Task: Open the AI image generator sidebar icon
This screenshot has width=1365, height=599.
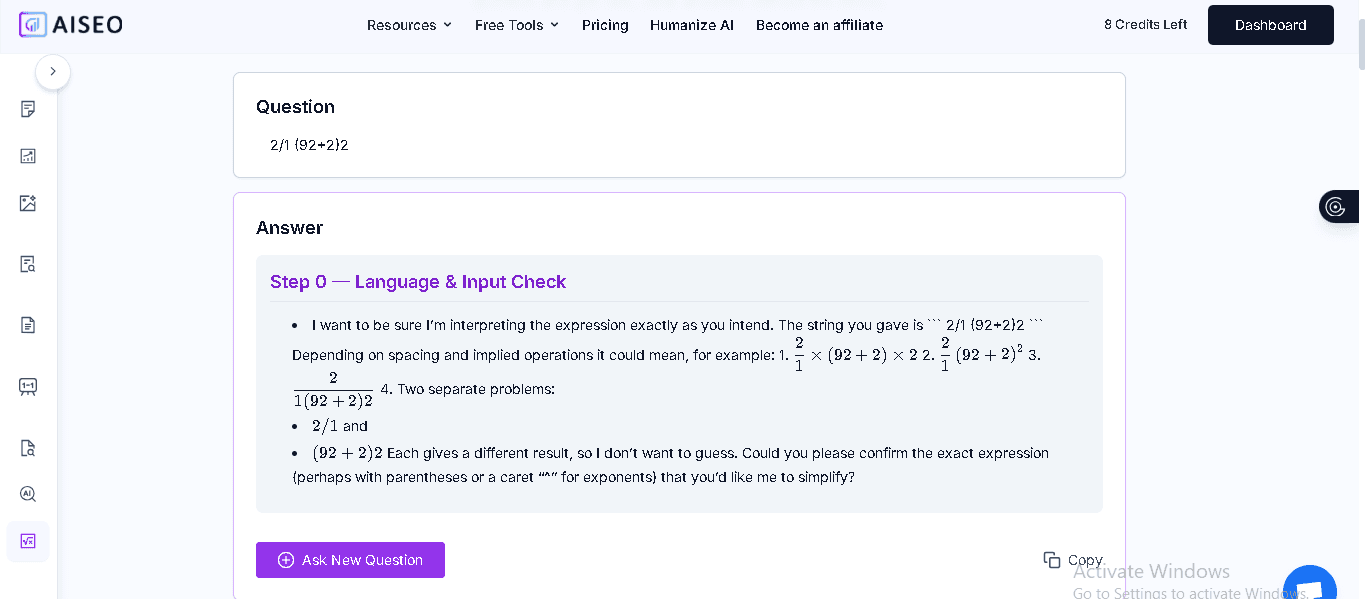Action: 28,203
